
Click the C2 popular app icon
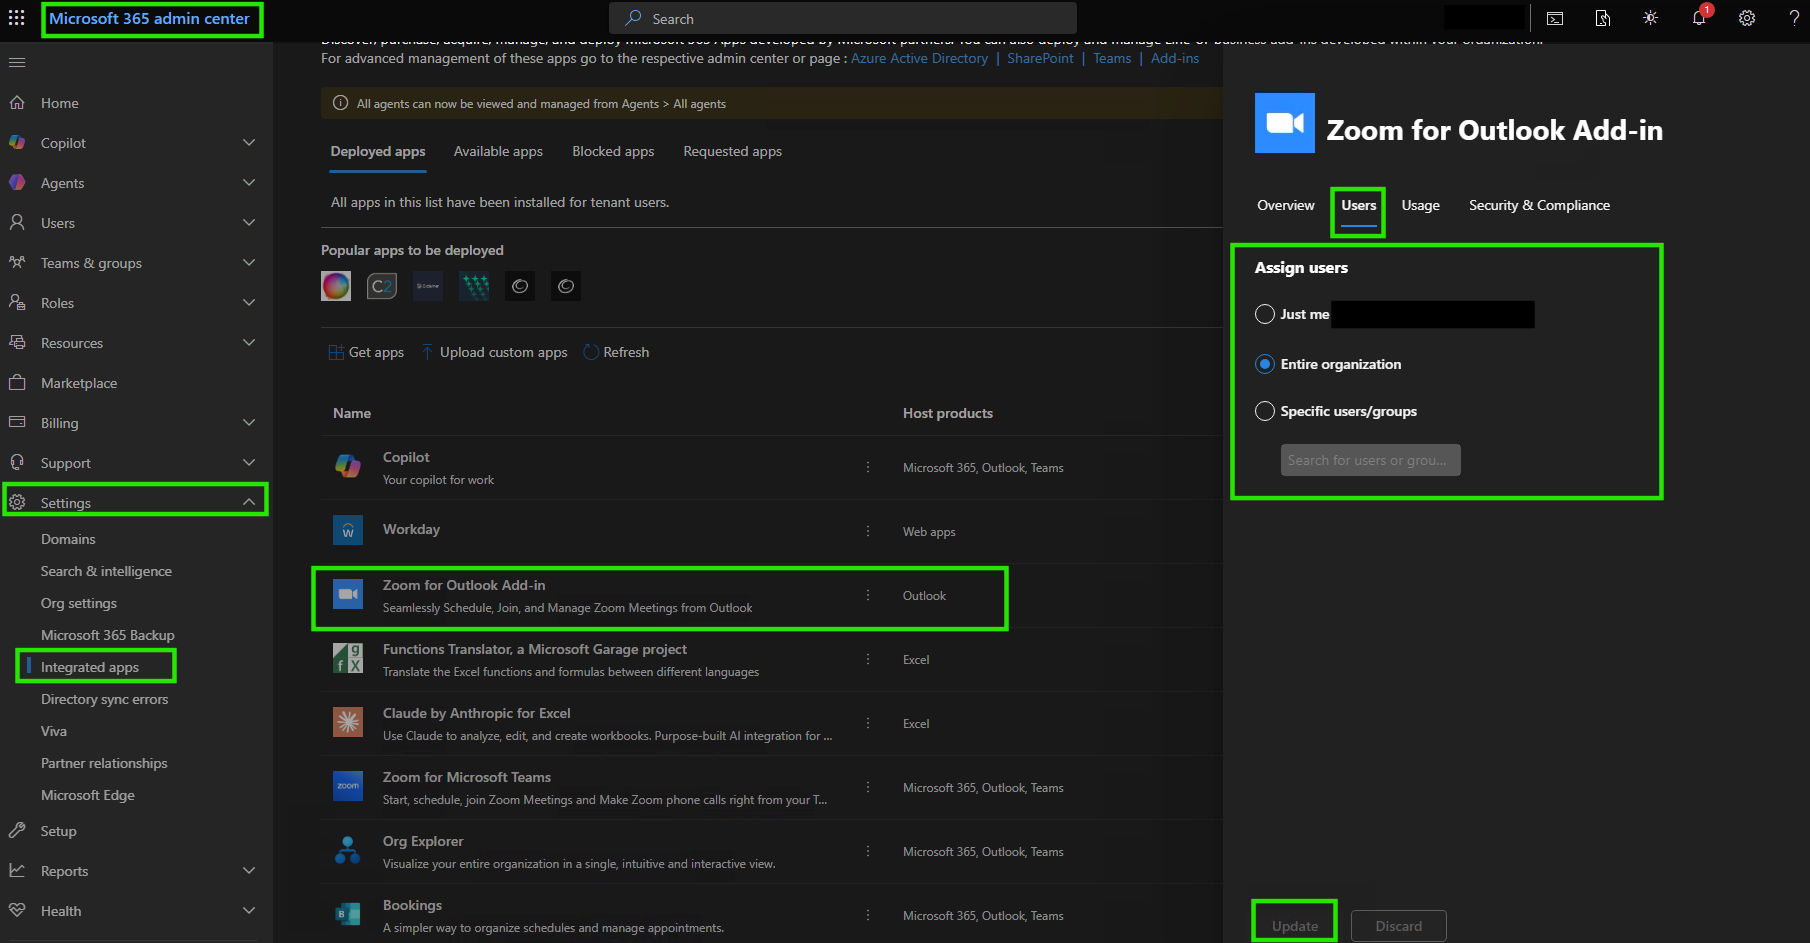click(x=382, y=286)
